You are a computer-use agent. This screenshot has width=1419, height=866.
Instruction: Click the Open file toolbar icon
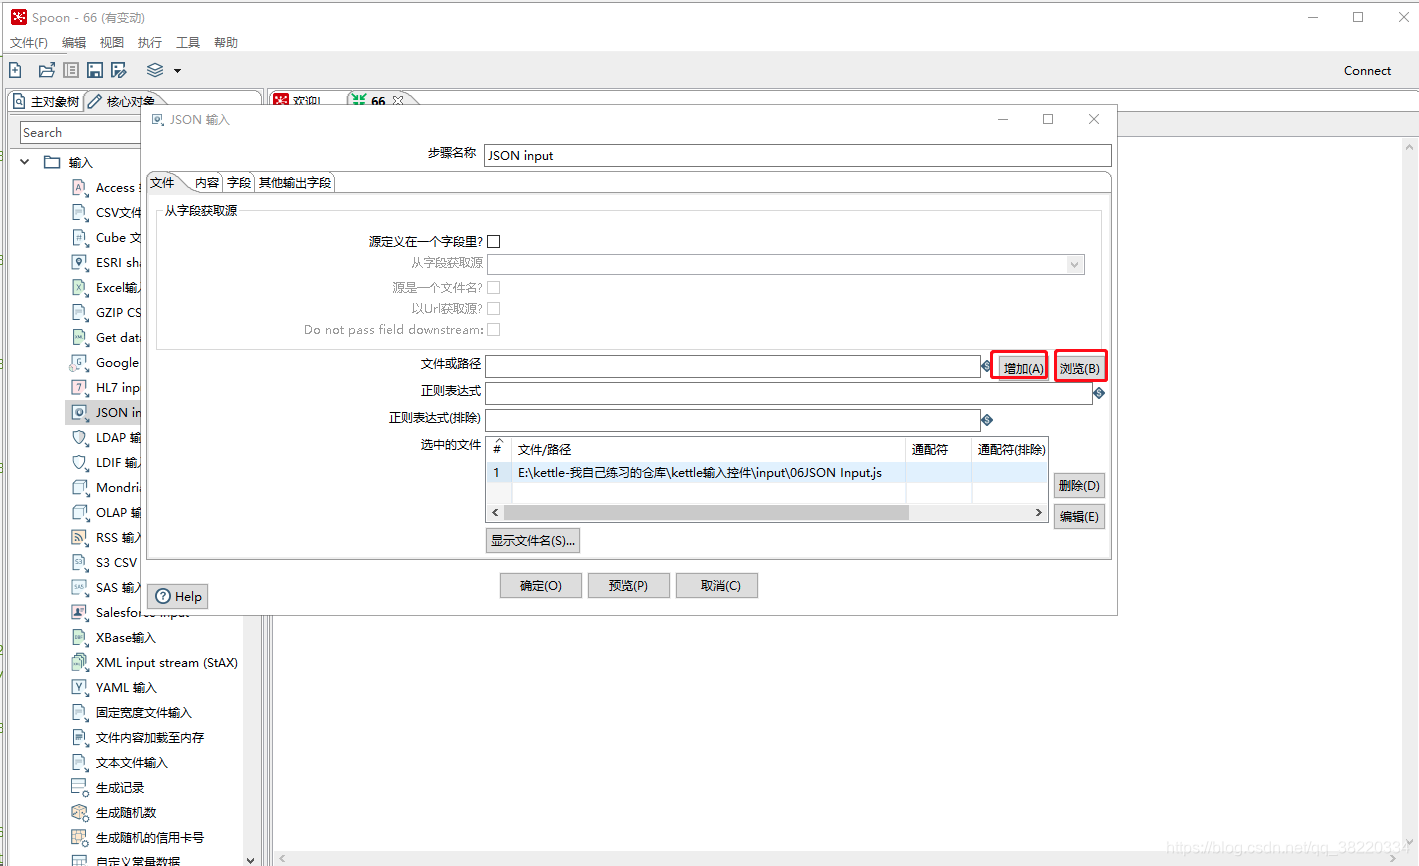pyautogui.click(x=46, y=70)
